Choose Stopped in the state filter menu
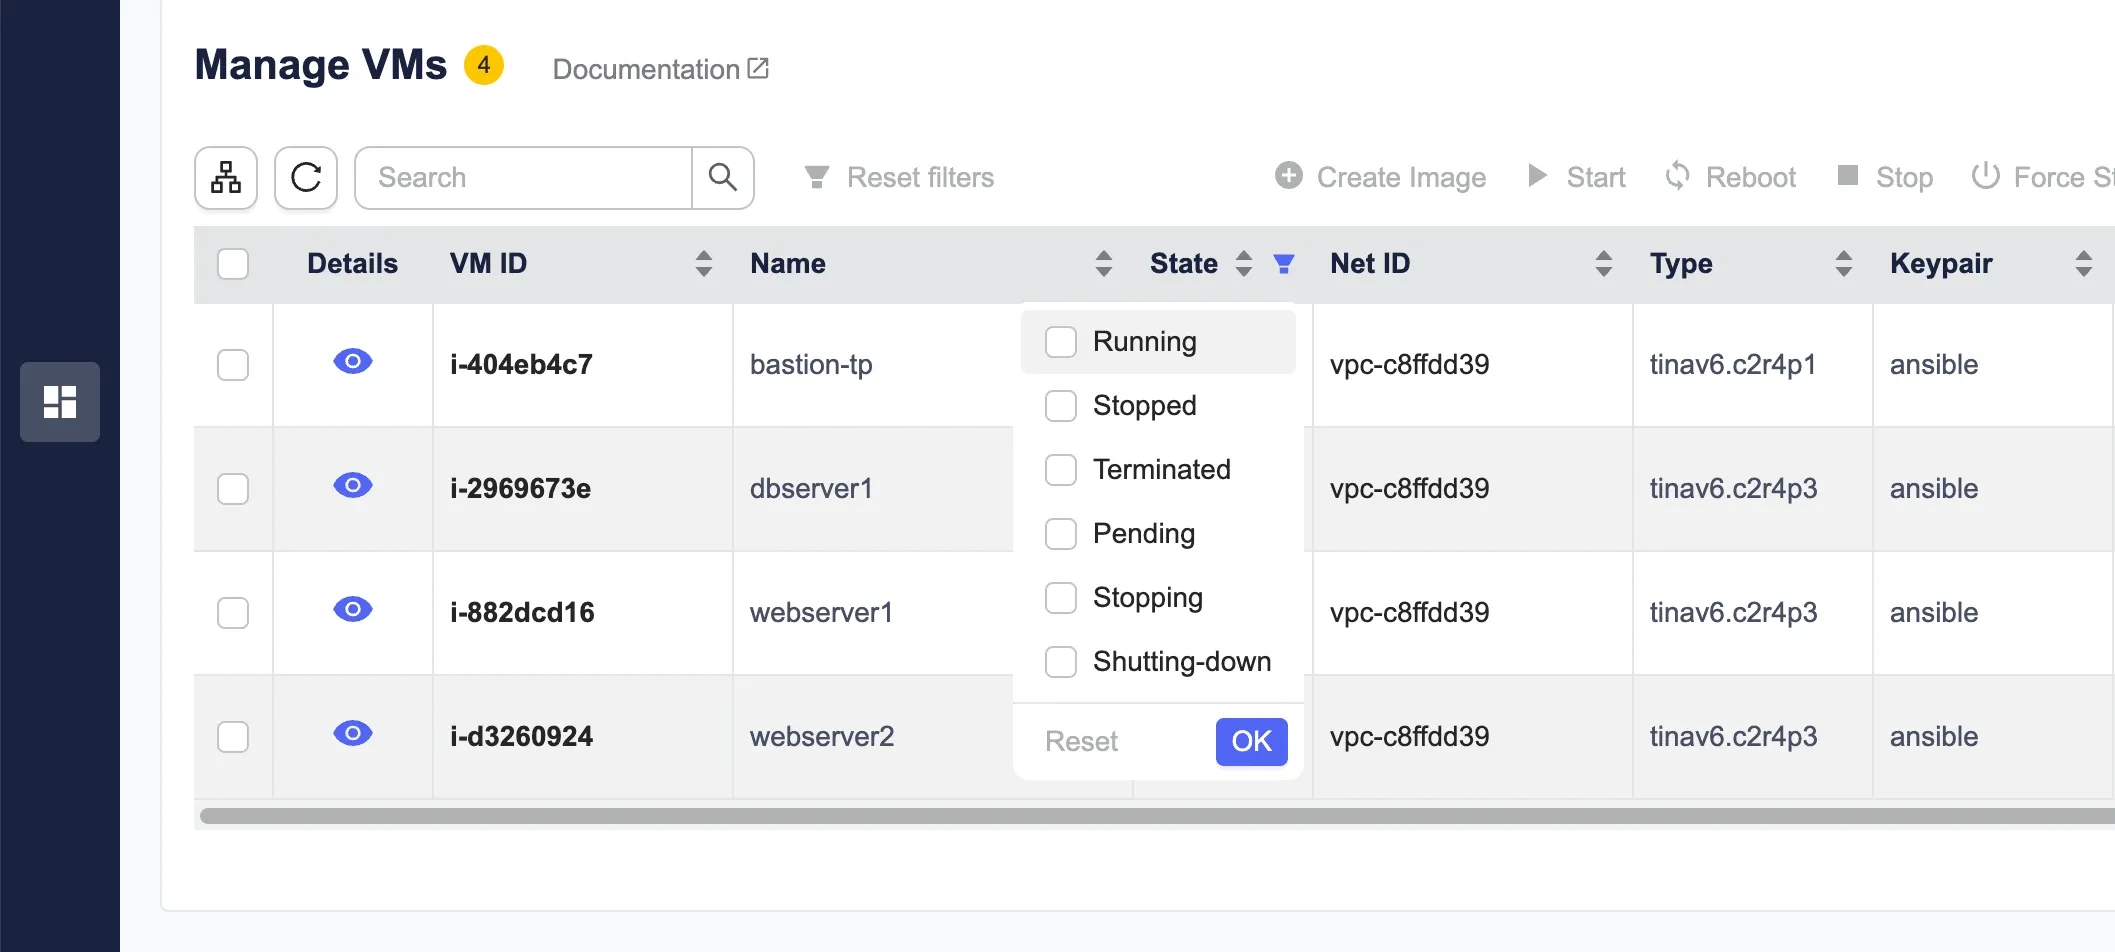Screen dimensions: 2115x952 point(1061,406)
